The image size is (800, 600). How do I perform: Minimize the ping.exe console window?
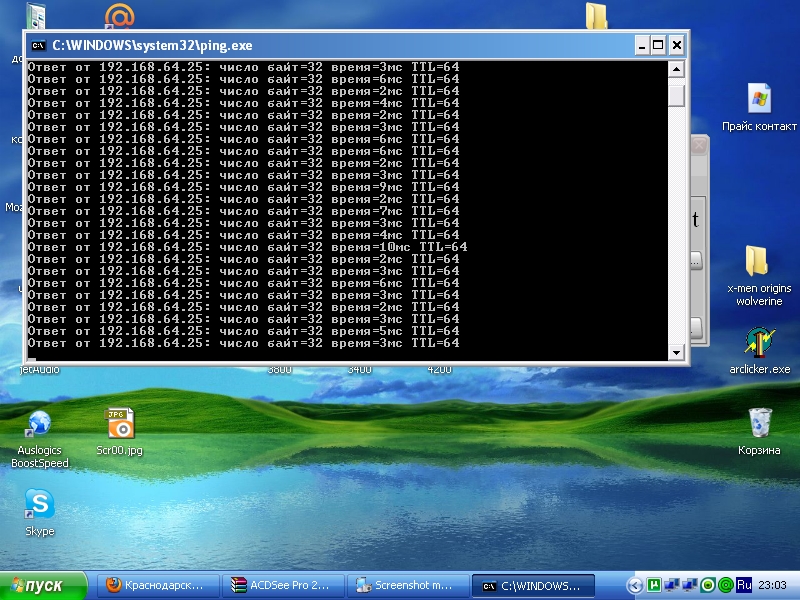642,45
